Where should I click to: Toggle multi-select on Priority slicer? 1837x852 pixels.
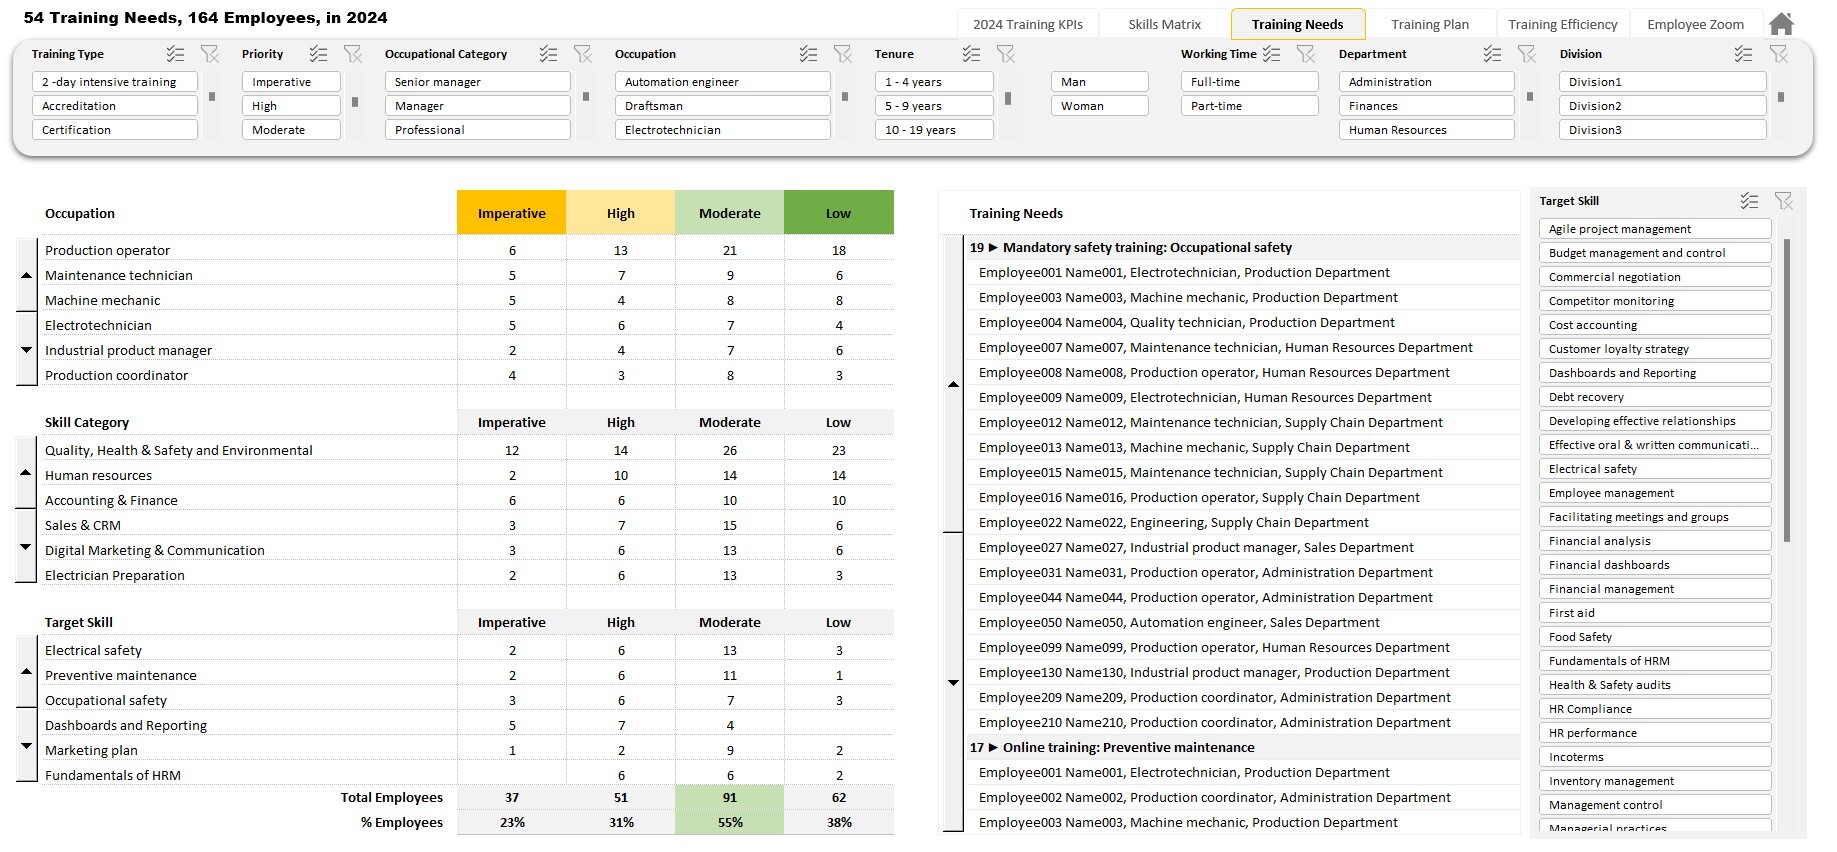tap(318, 54)
